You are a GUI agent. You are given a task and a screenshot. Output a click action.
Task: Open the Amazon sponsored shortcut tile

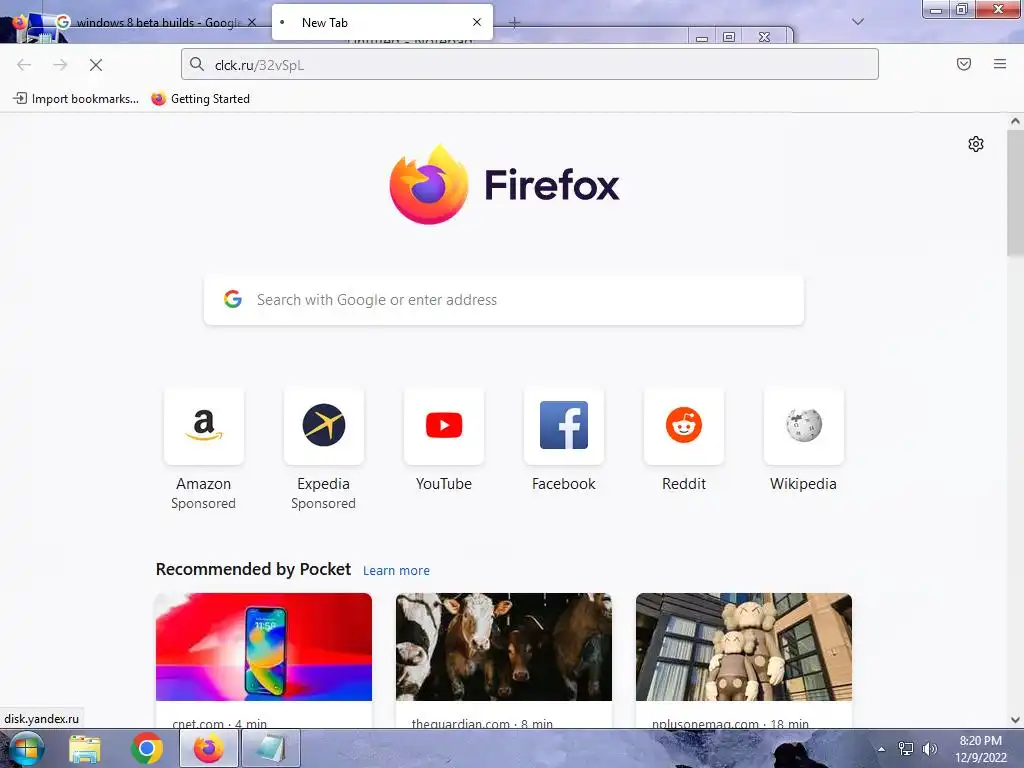click(x=204, y=426)
